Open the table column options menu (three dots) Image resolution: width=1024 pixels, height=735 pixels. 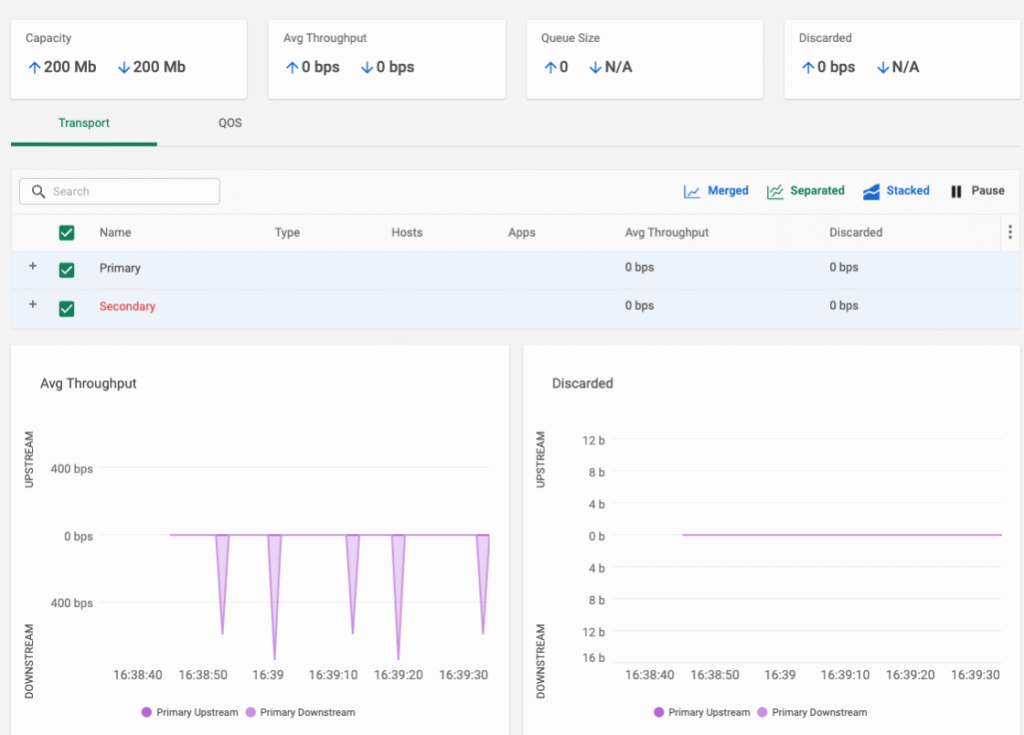click(1010, 231)
